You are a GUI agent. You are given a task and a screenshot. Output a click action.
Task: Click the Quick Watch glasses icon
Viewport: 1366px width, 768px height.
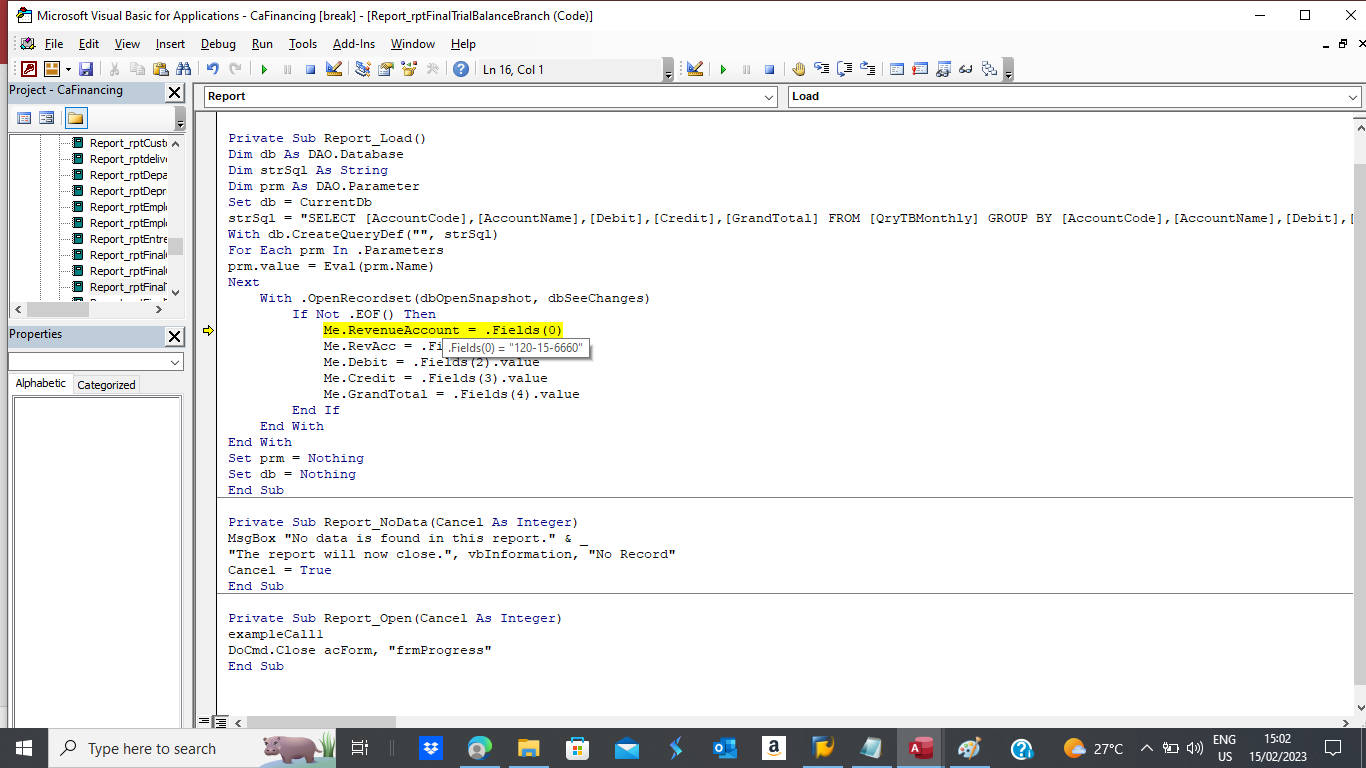click(x=965, y=69)
